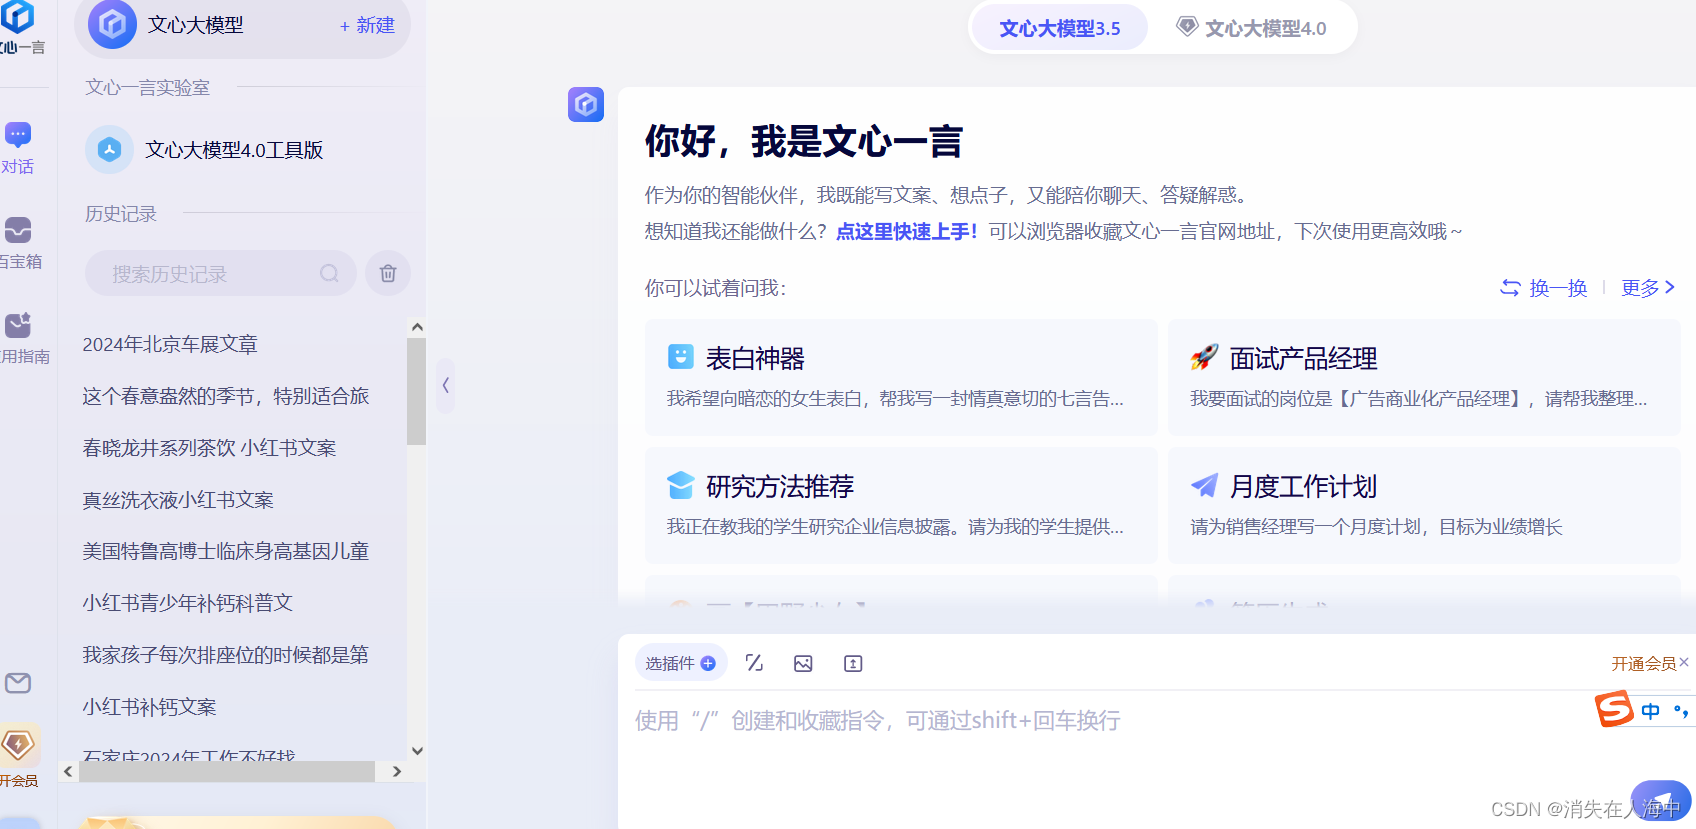Viewport: 1696px width, 829px height.
Task: Click the message input box placeholder
Action: (x=877, y=720)
